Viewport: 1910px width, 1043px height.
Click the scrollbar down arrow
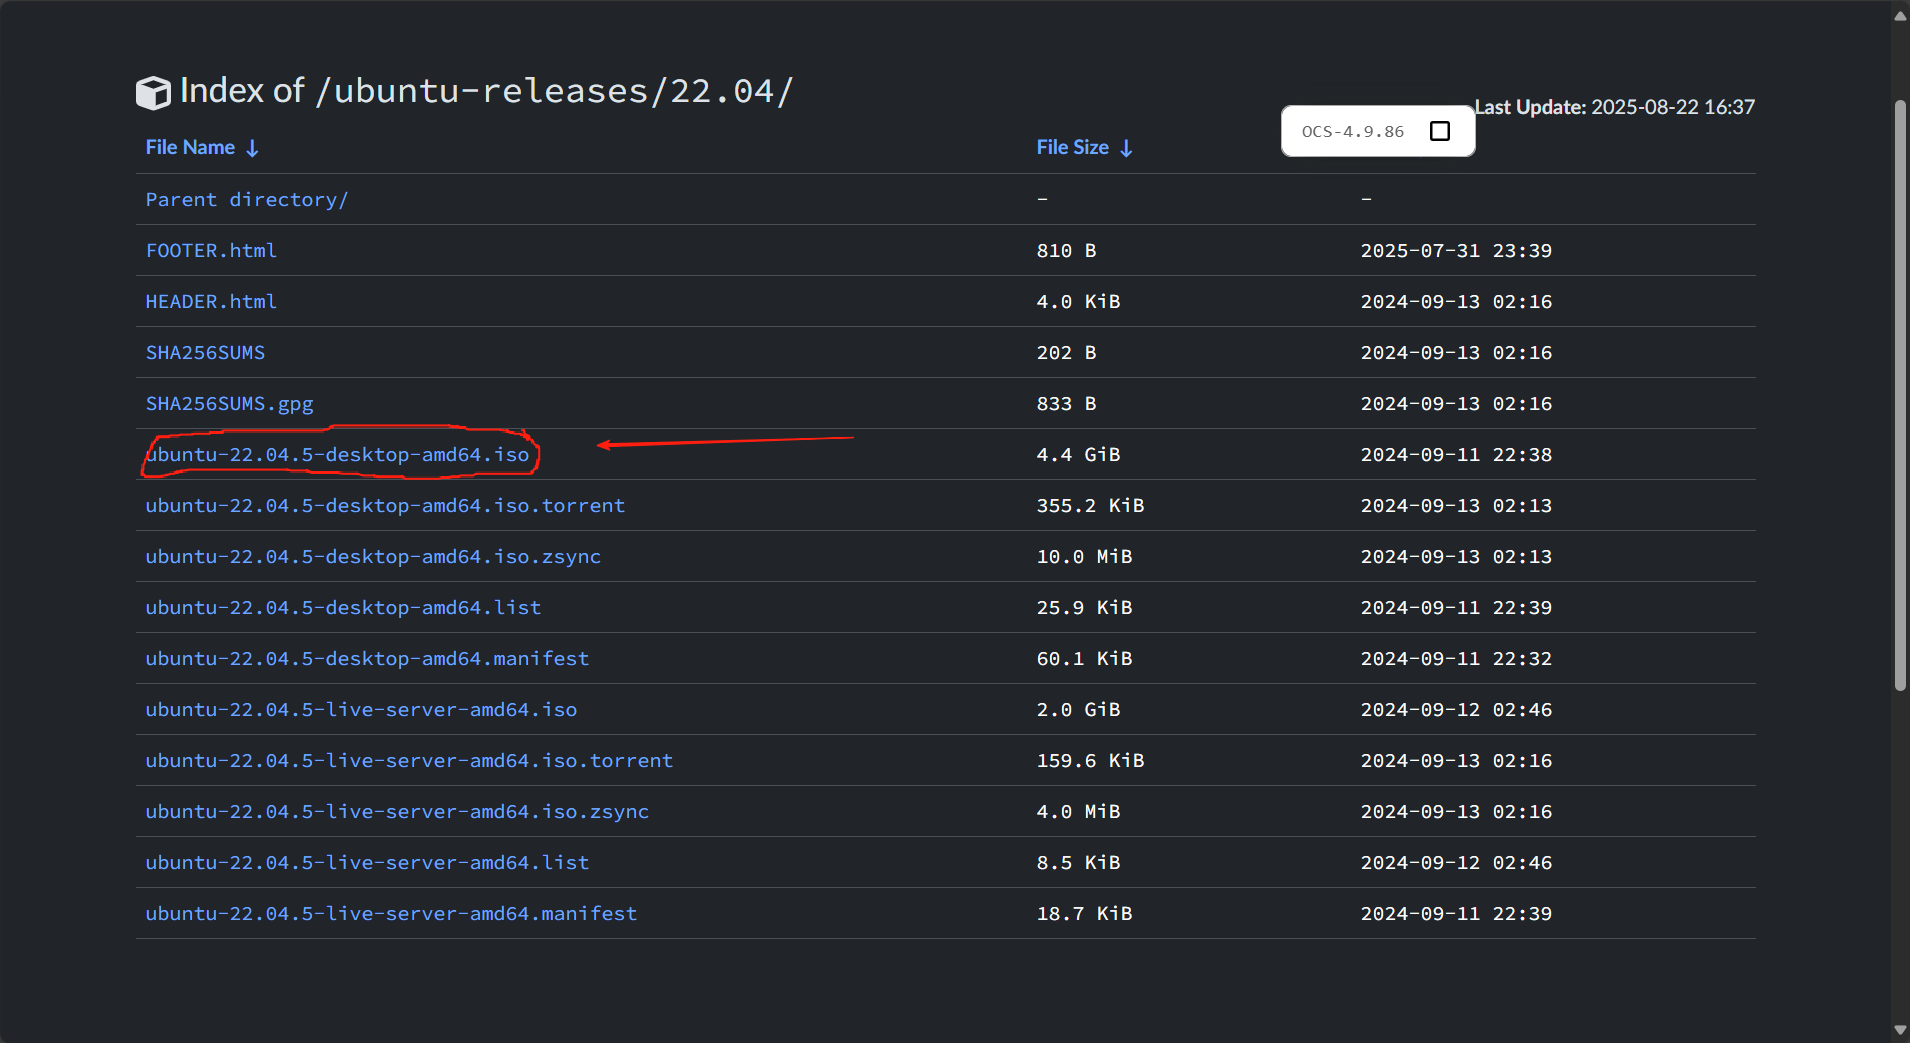click(1900, 1030)
